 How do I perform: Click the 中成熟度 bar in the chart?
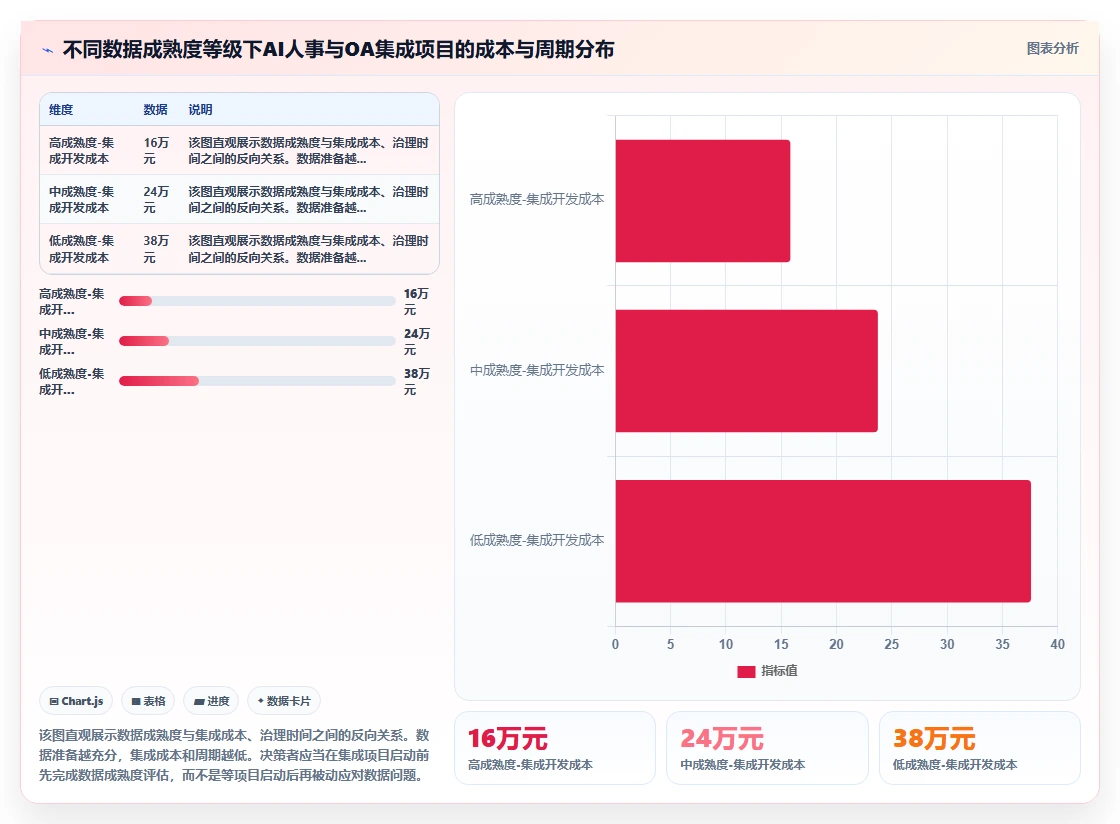(746, 371)
